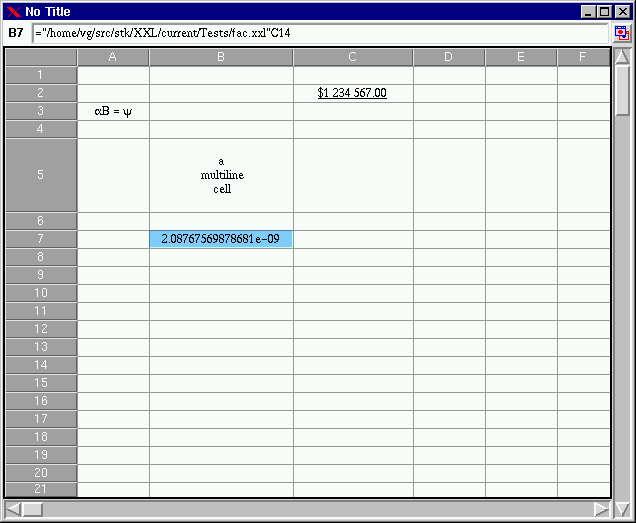The image size is (636, 523).
Task: Click the horizontal scrollbar left arrow
Action: 13,509
